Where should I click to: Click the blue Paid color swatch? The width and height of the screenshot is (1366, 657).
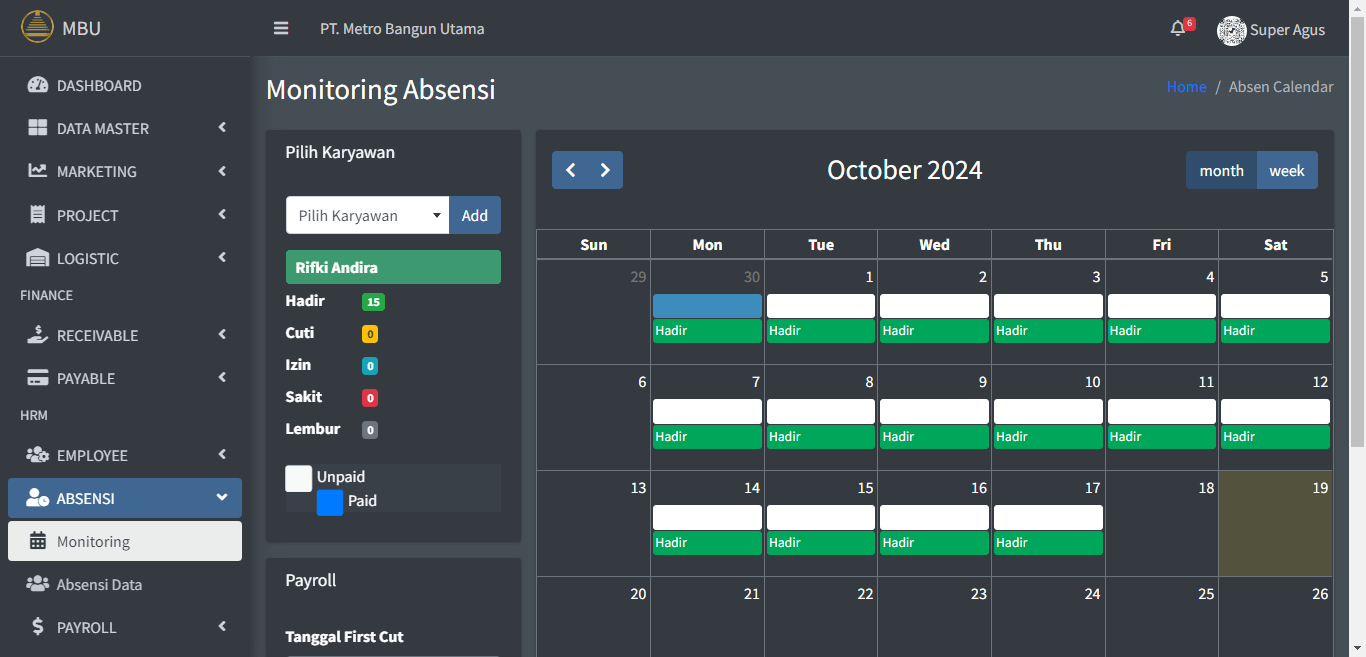coord(330,502)
